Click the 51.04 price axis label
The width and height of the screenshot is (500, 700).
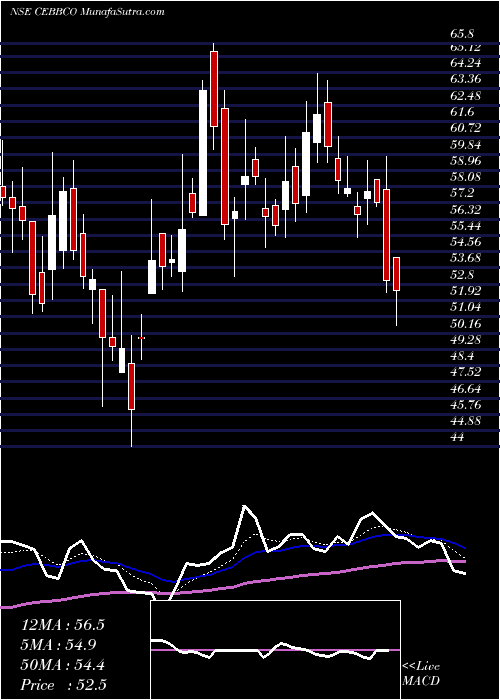[x=466, y=307]
